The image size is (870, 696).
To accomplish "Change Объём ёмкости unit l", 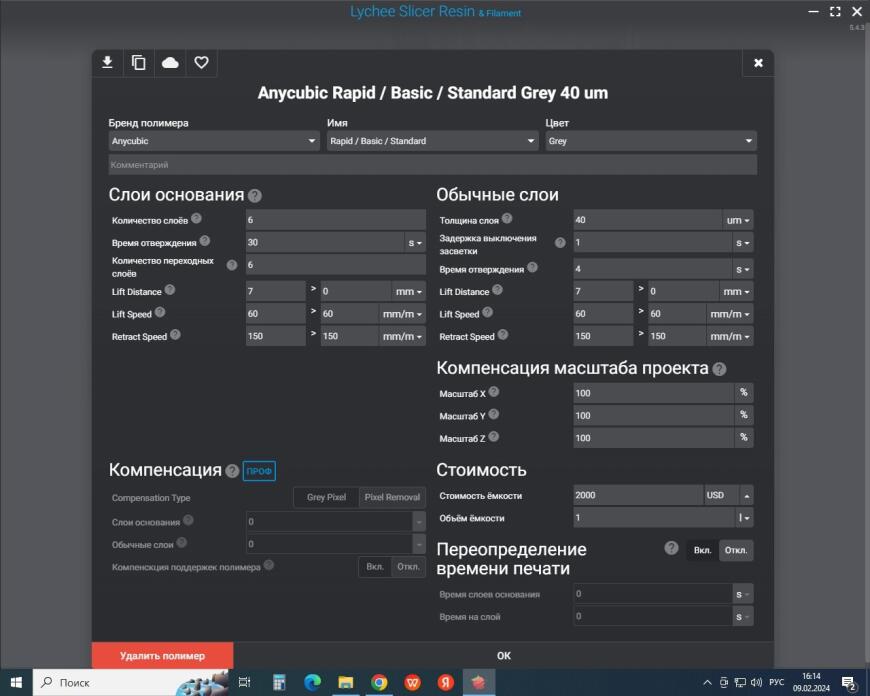I will coord(744,518).
